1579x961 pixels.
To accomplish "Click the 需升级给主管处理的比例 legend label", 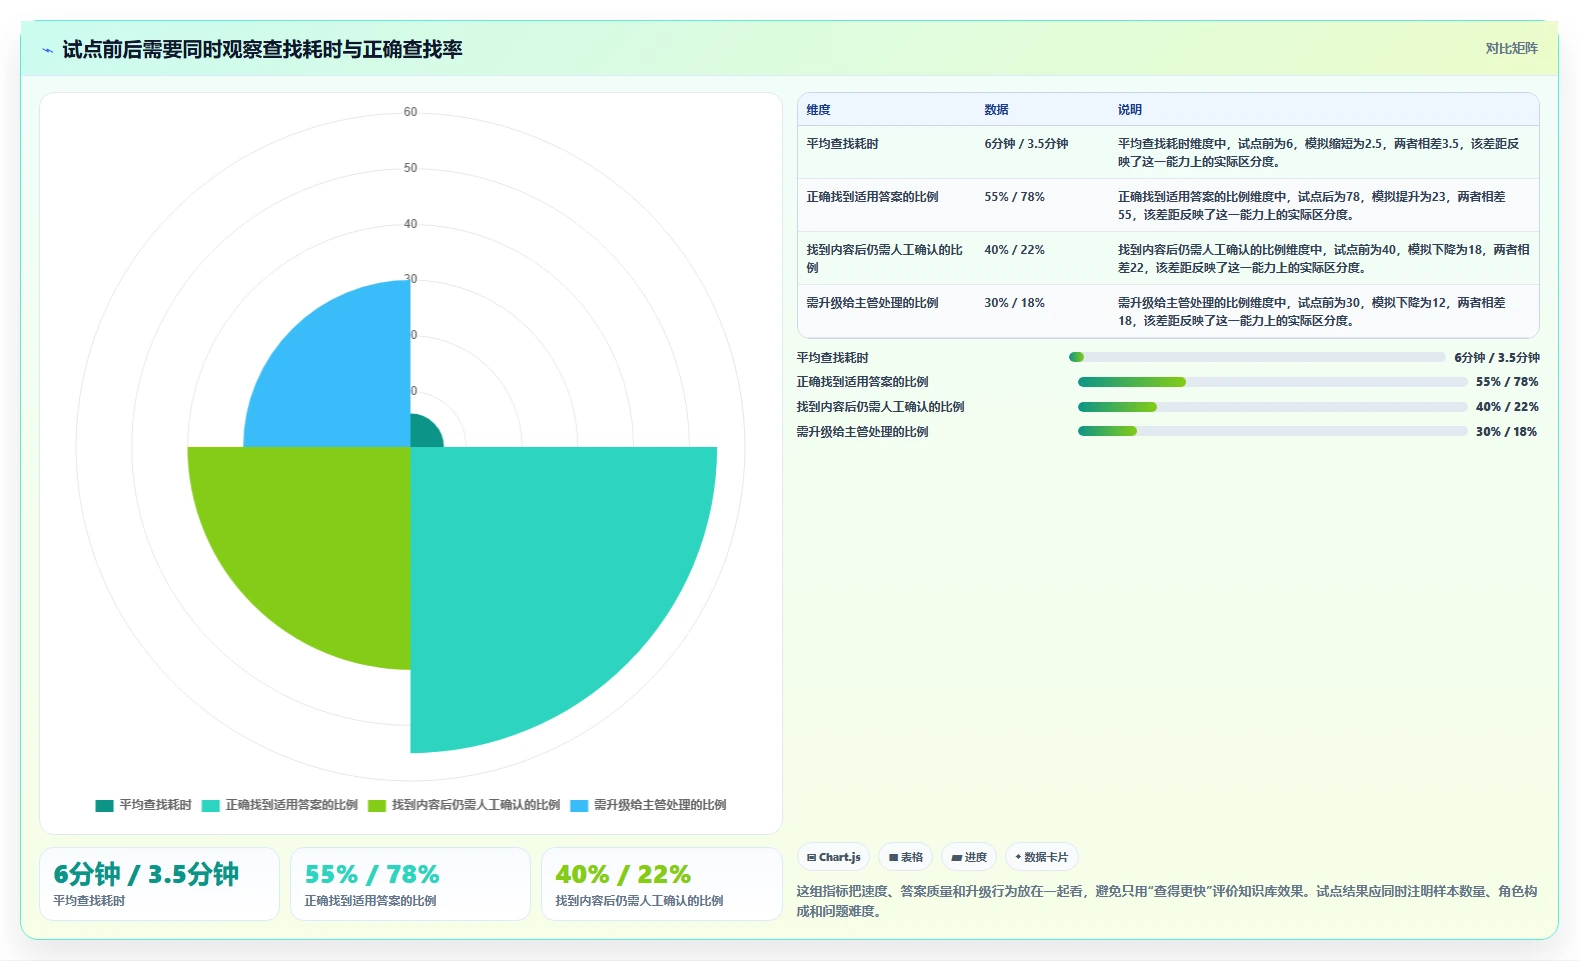I will pyautogui.click(x=660, y=805).
